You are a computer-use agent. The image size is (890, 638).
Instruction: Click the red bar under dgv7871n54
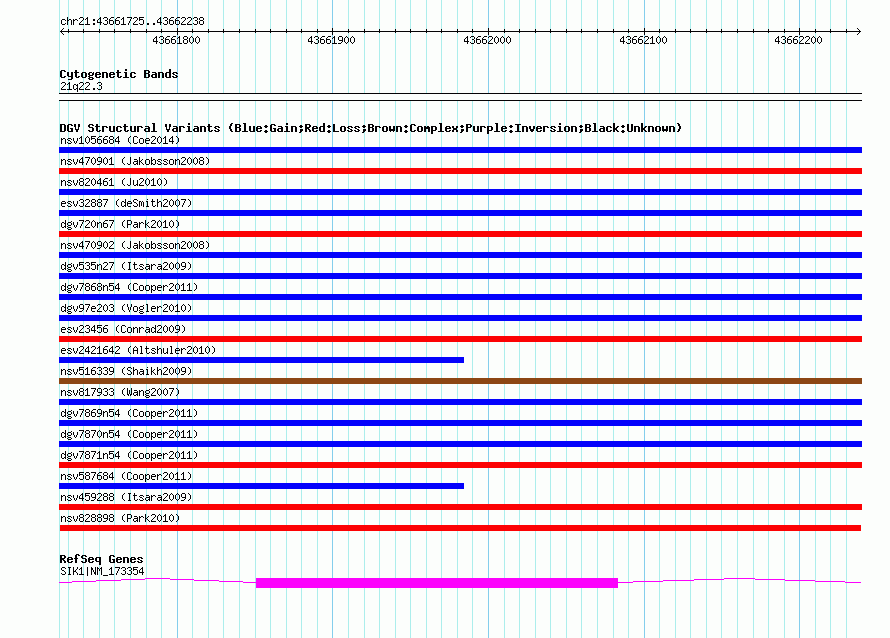460,465
